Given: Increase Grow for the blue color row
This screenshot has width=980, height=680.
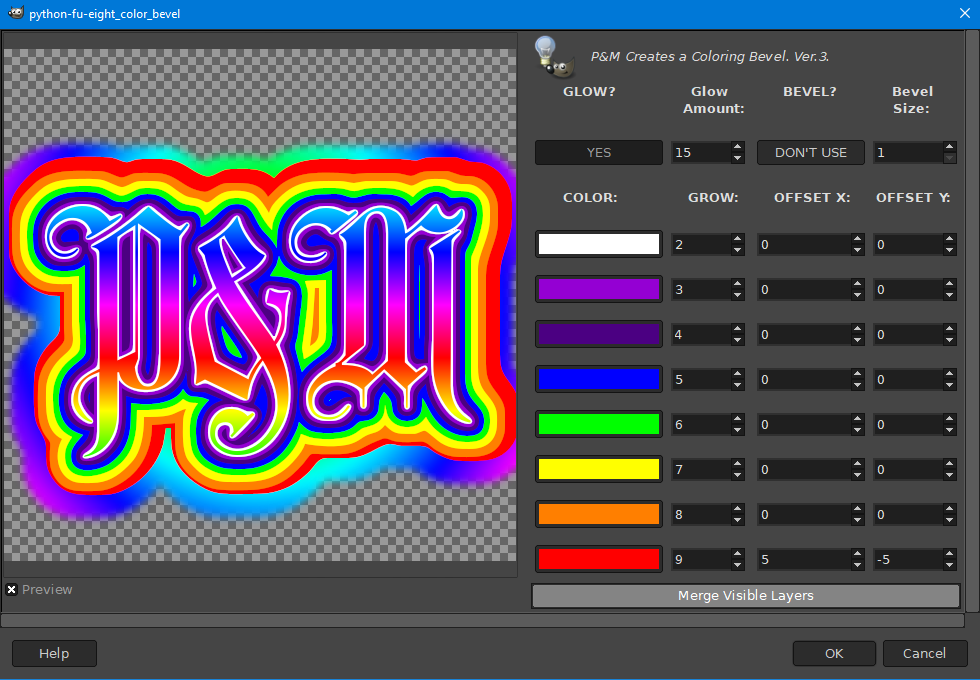Looking at the screenshot, I should (x=738, y=374).
